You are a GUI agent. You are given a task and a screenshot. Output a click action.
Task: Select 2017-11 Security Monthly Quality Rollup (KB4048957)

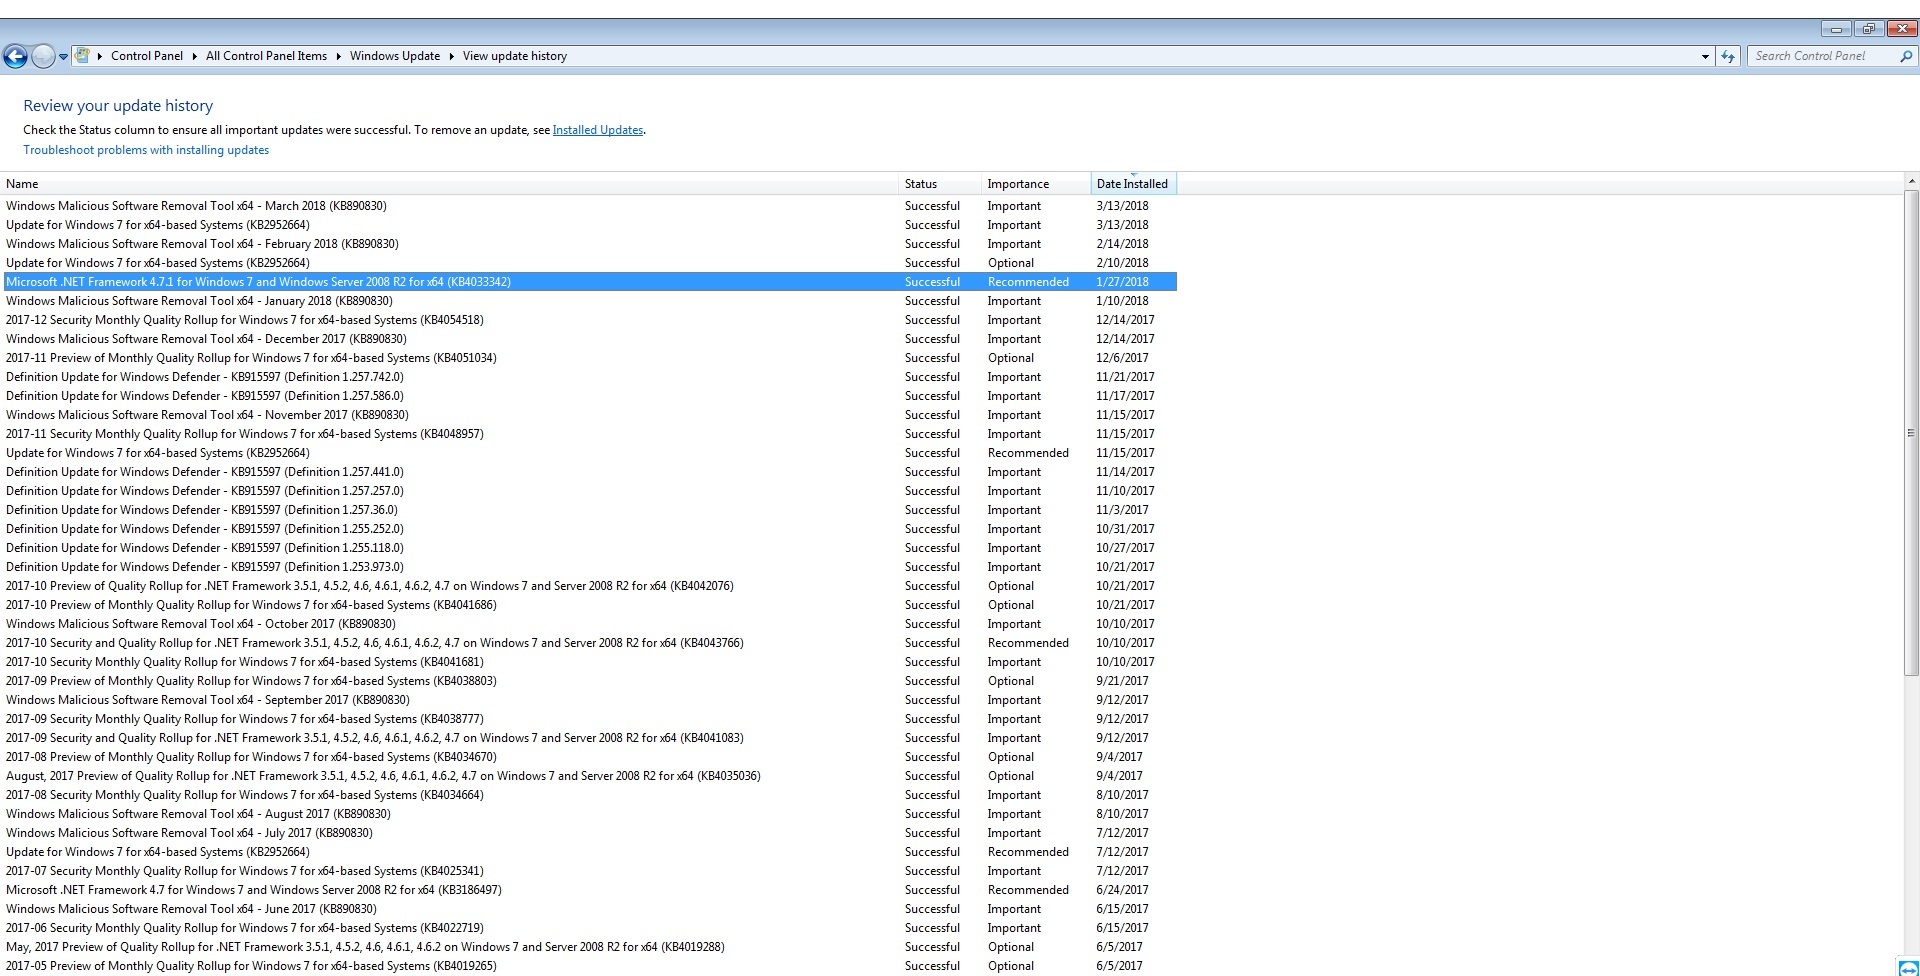pos(590,434)
